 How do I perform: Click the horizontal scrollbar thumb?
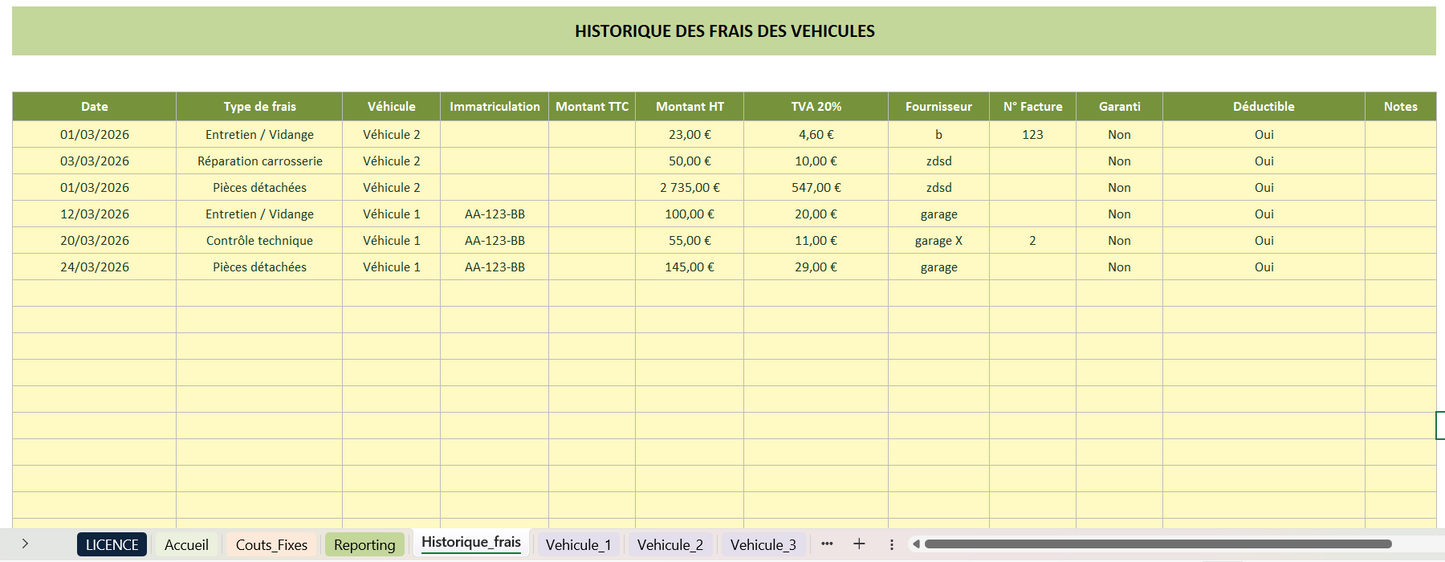[x=1158, y=544]
